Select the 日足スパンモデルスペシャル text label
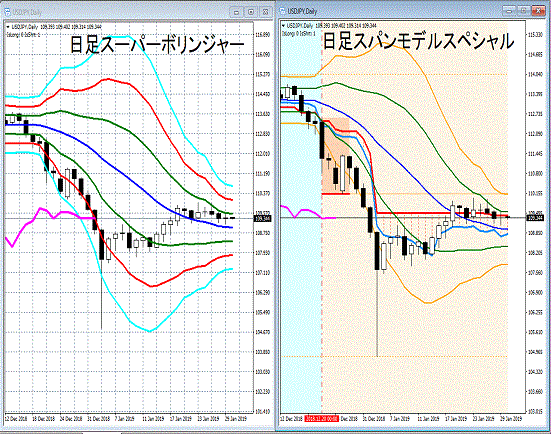551x434 pixels. [418, 41]
